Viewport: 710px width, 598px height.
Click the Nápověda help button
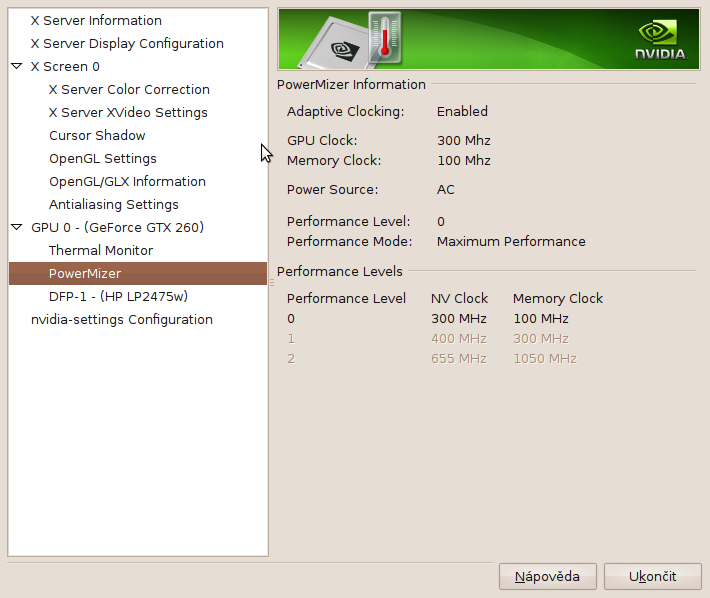(547, 576)
